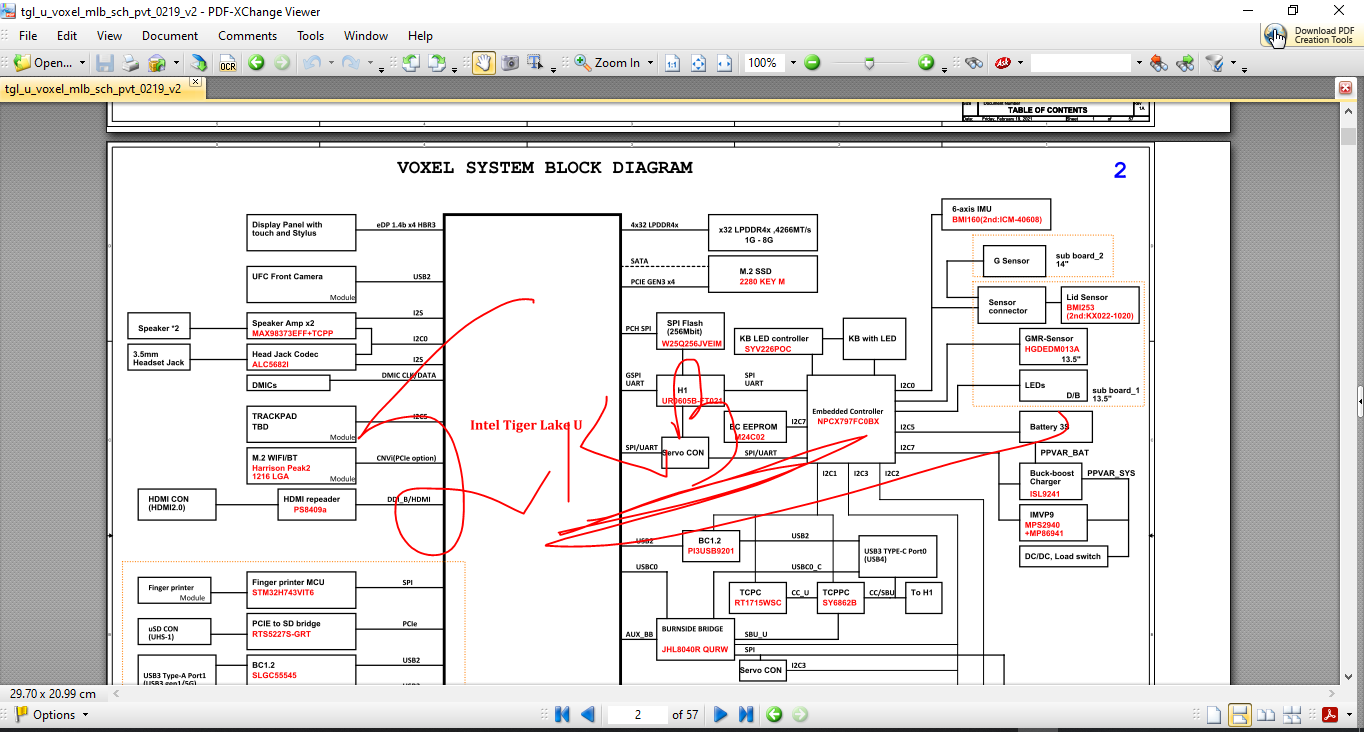This screenshot has height=732, width=1364.
Task: Close the tgl_u_voxel document tab
Action: [195, 82]
